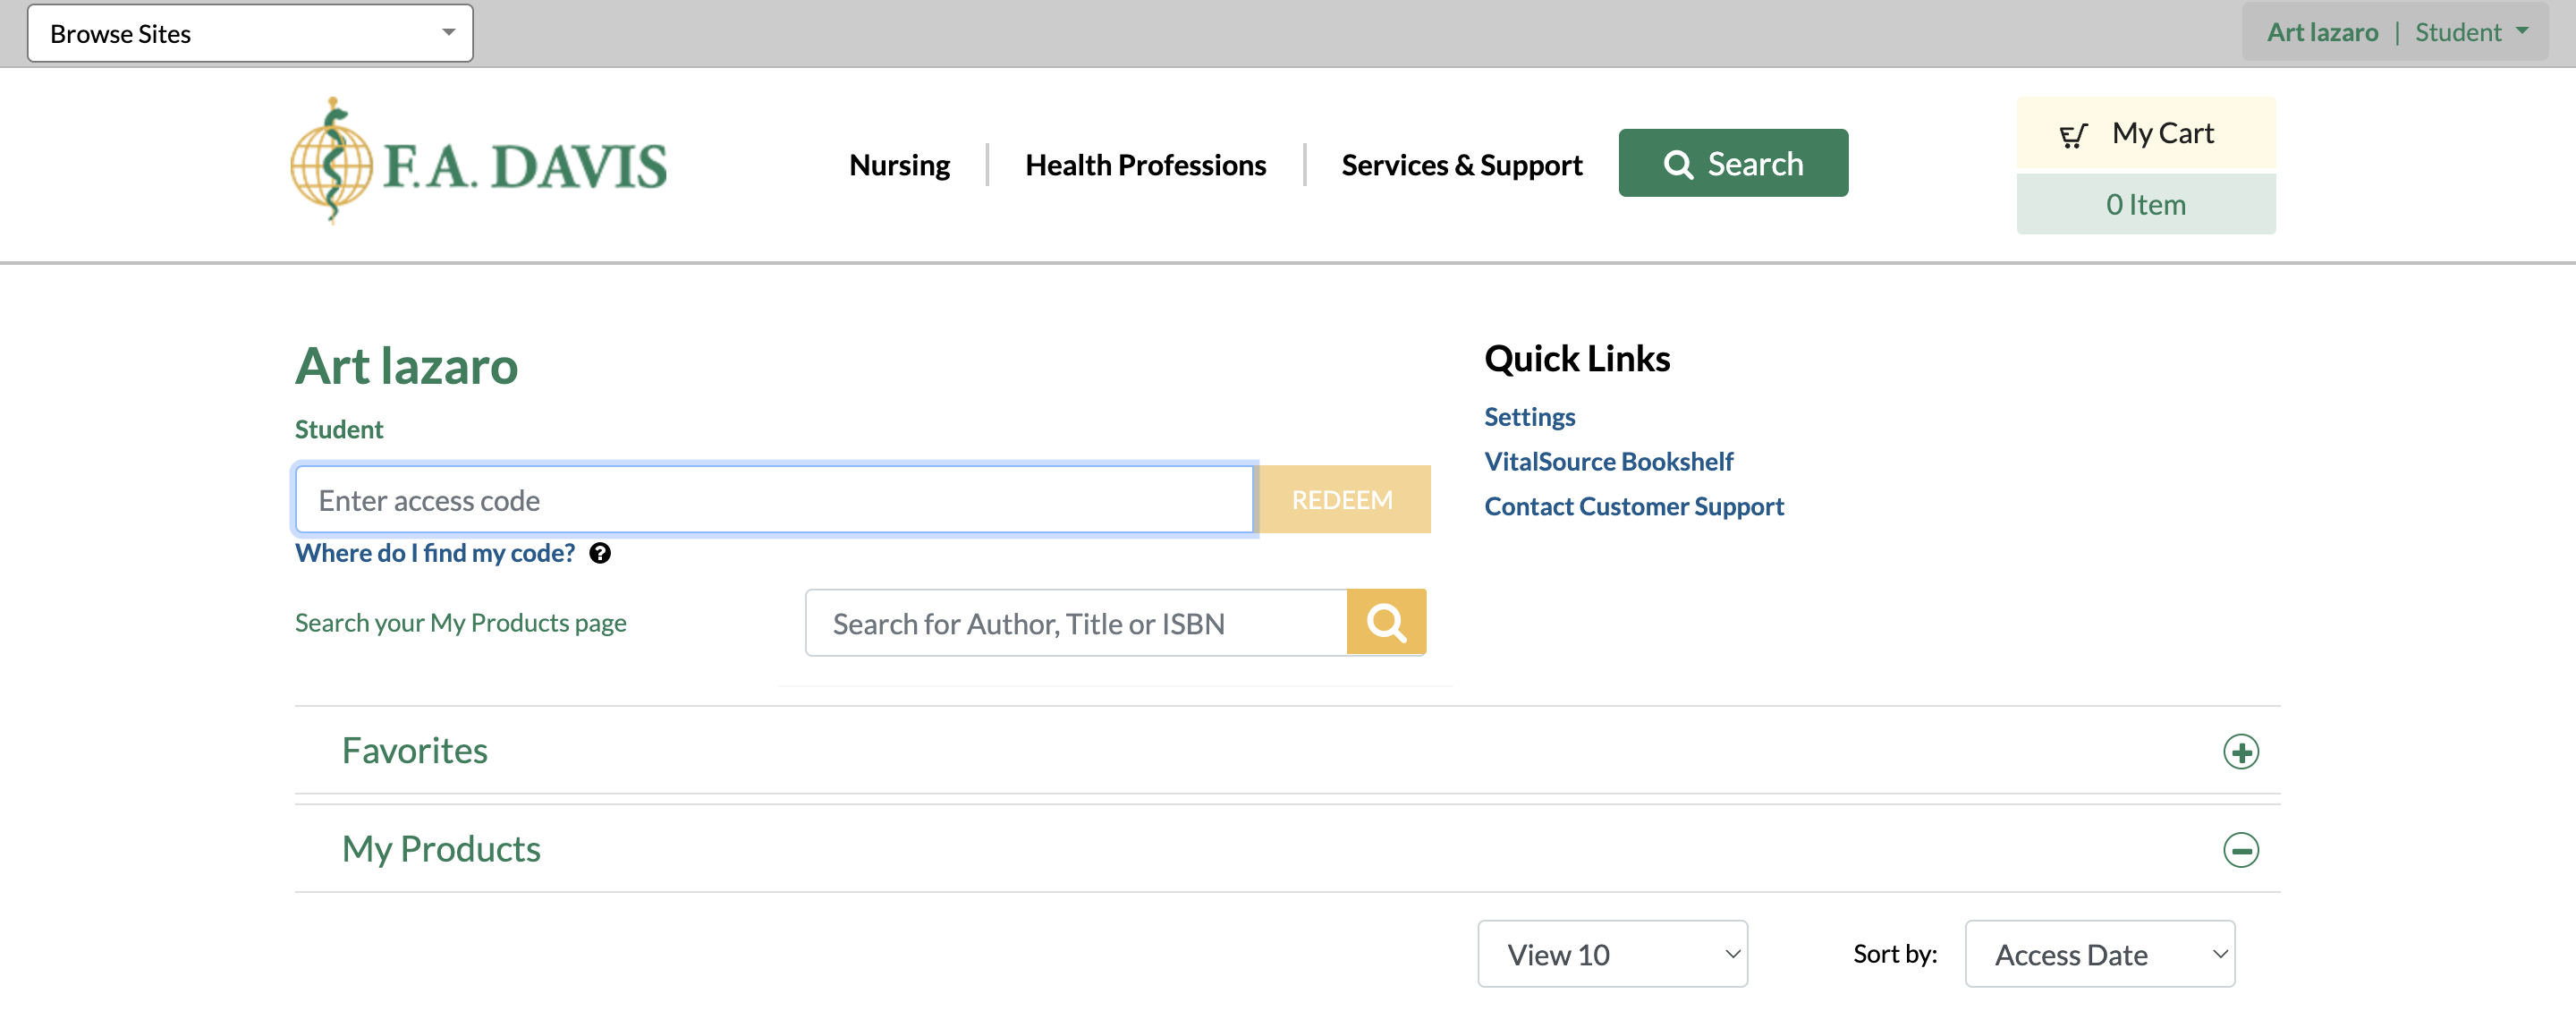Image resolution: width=2576 pixels, height=1011 pixels.
Task: Collapse the My Products minus icon
Action: click(x=2240, y=849)
